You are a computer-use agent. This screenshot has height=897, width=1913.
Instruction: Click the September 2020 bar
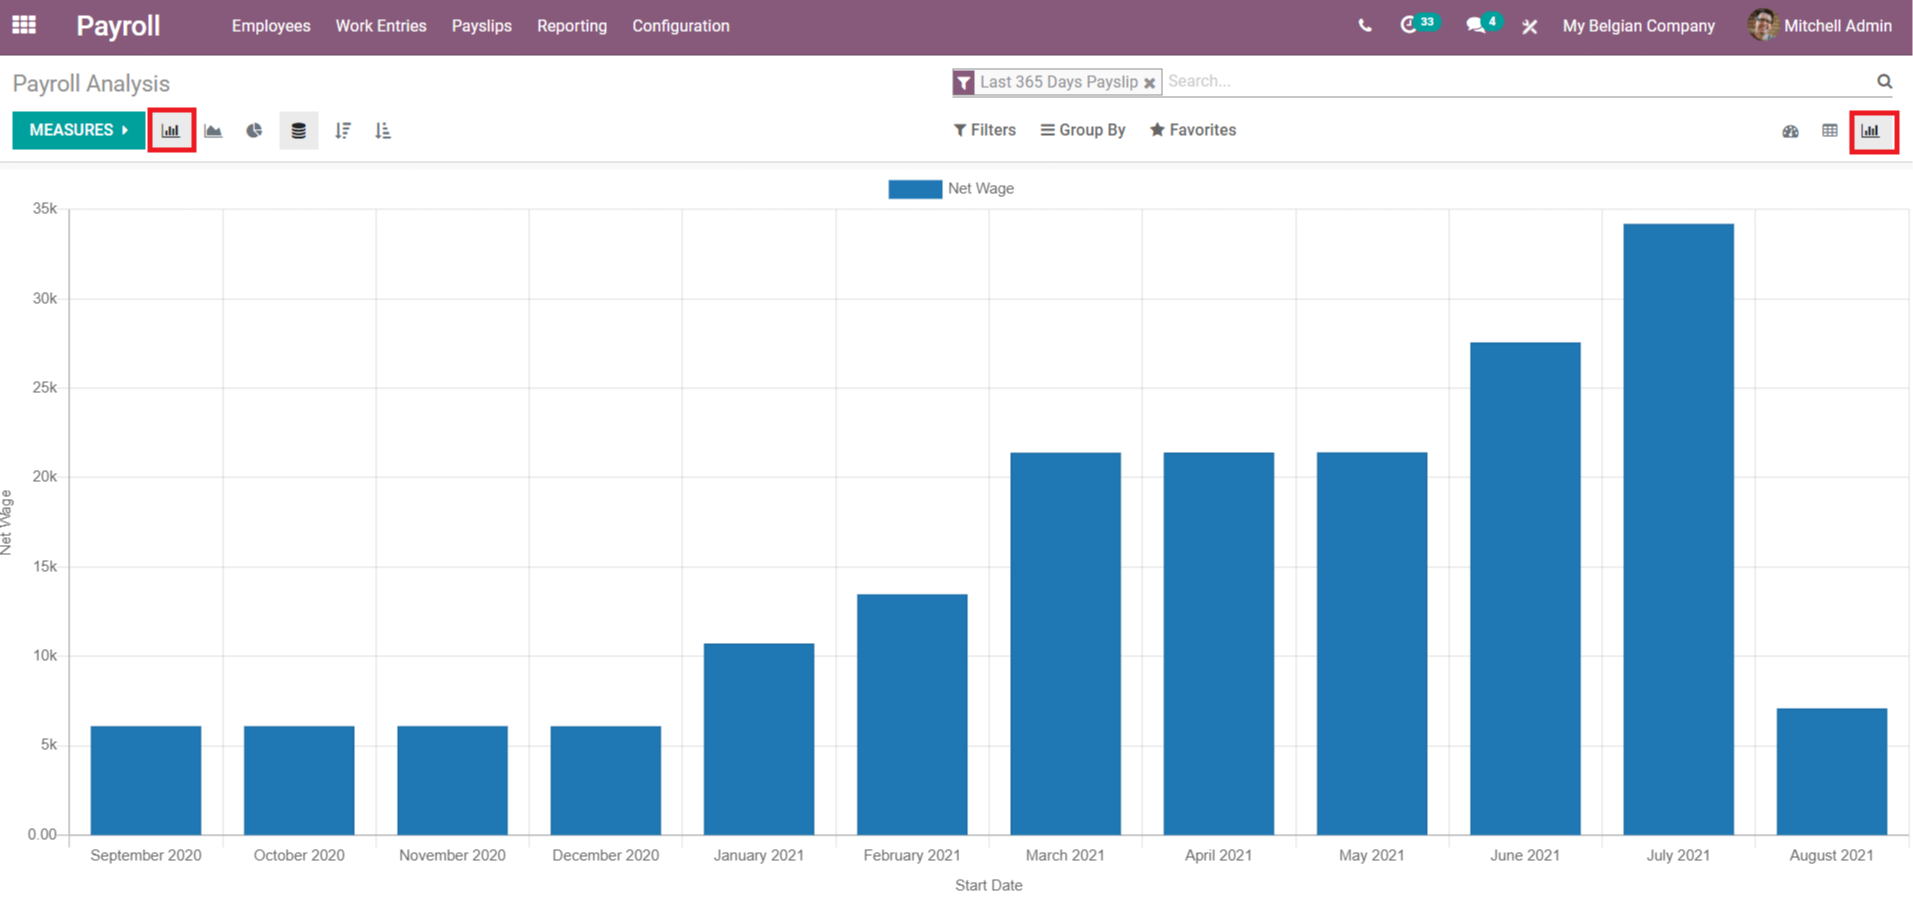(146, 780)
